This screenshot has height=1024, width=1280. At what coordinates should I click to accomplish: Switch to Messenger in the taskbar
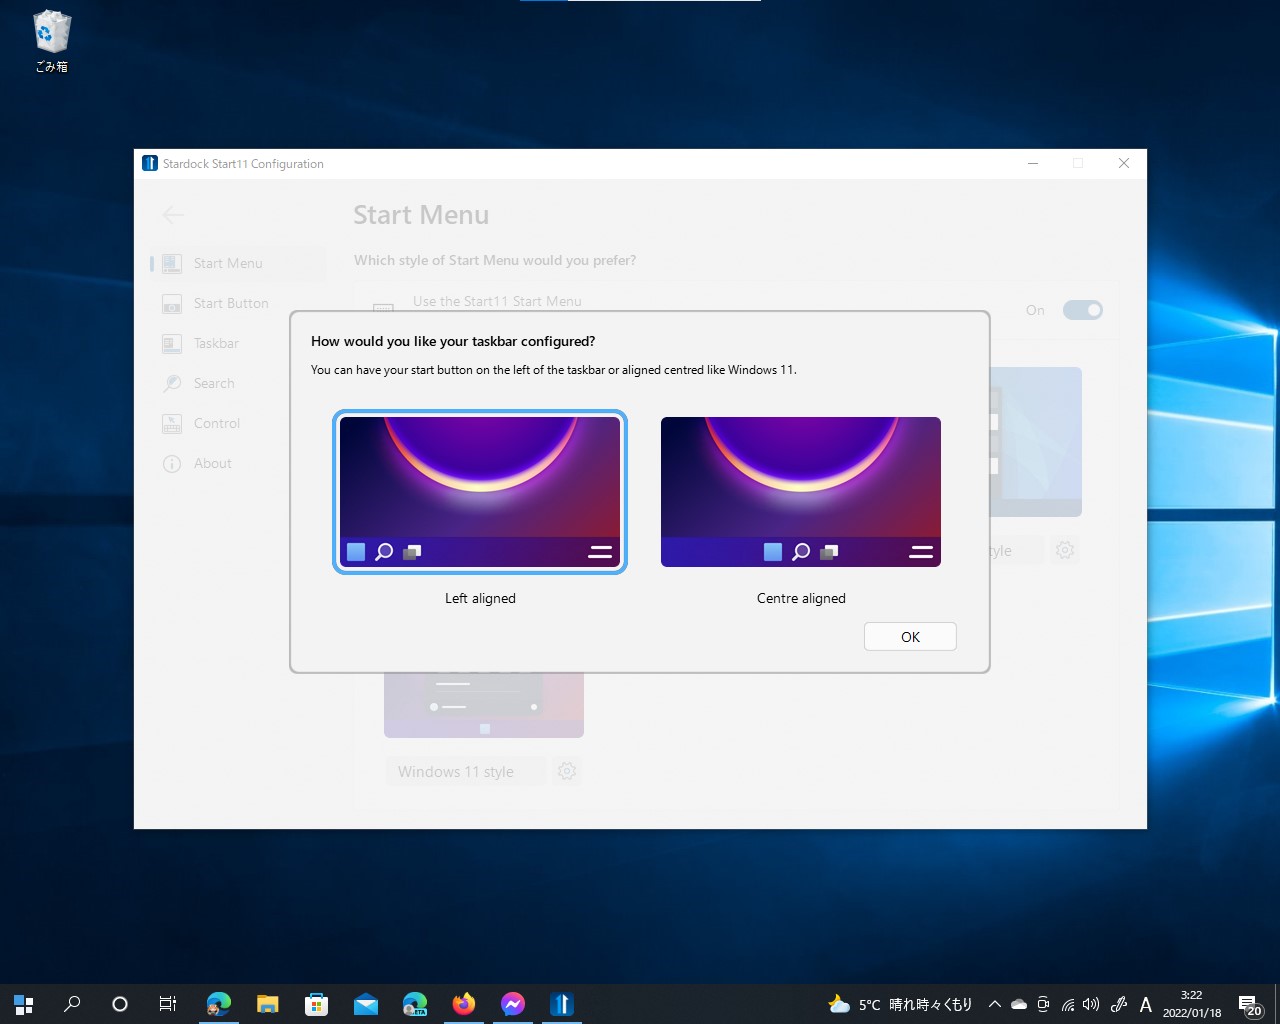(512, 1004)
